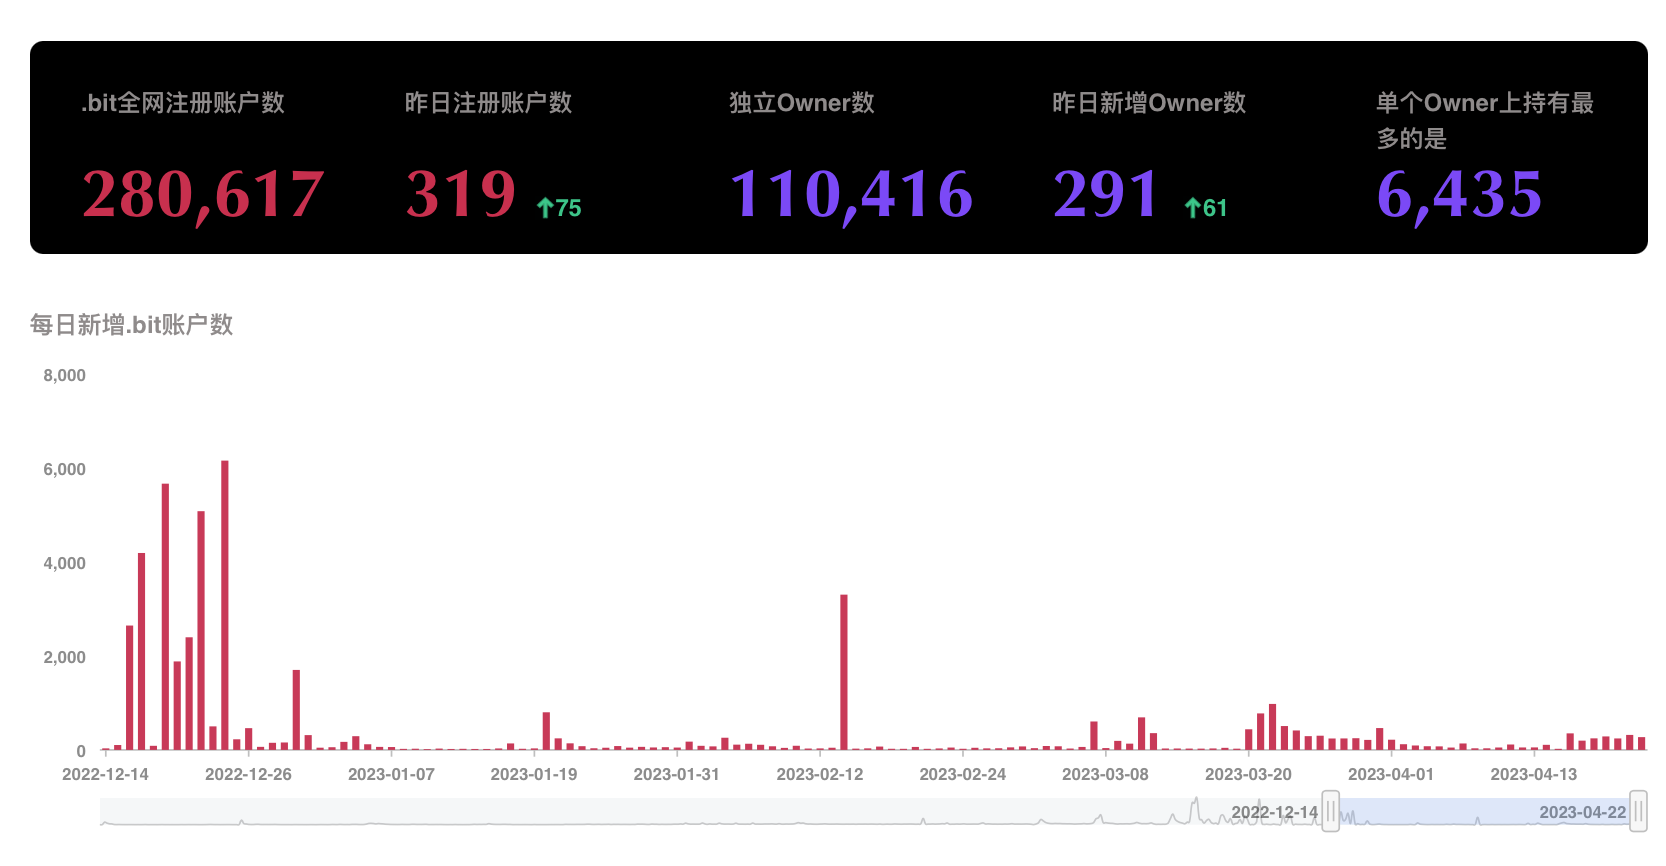Screen dimensions: 1666x866
Task: Click the left handle of date range slider
Action: point(1331,811)
